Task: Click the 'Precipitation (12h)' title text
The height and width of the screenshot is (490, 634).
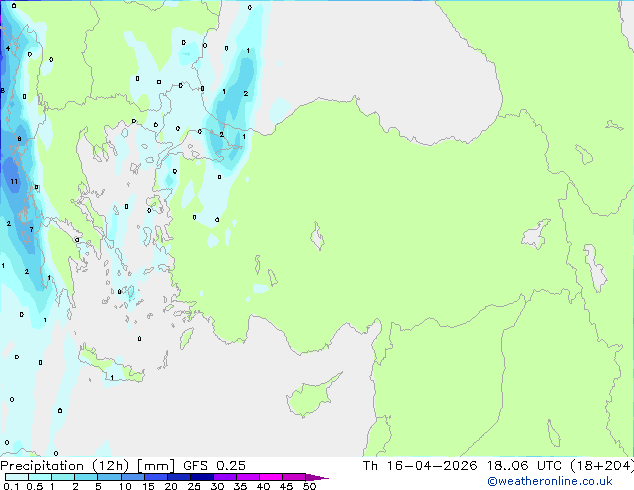Action: (x=65, y=466)
